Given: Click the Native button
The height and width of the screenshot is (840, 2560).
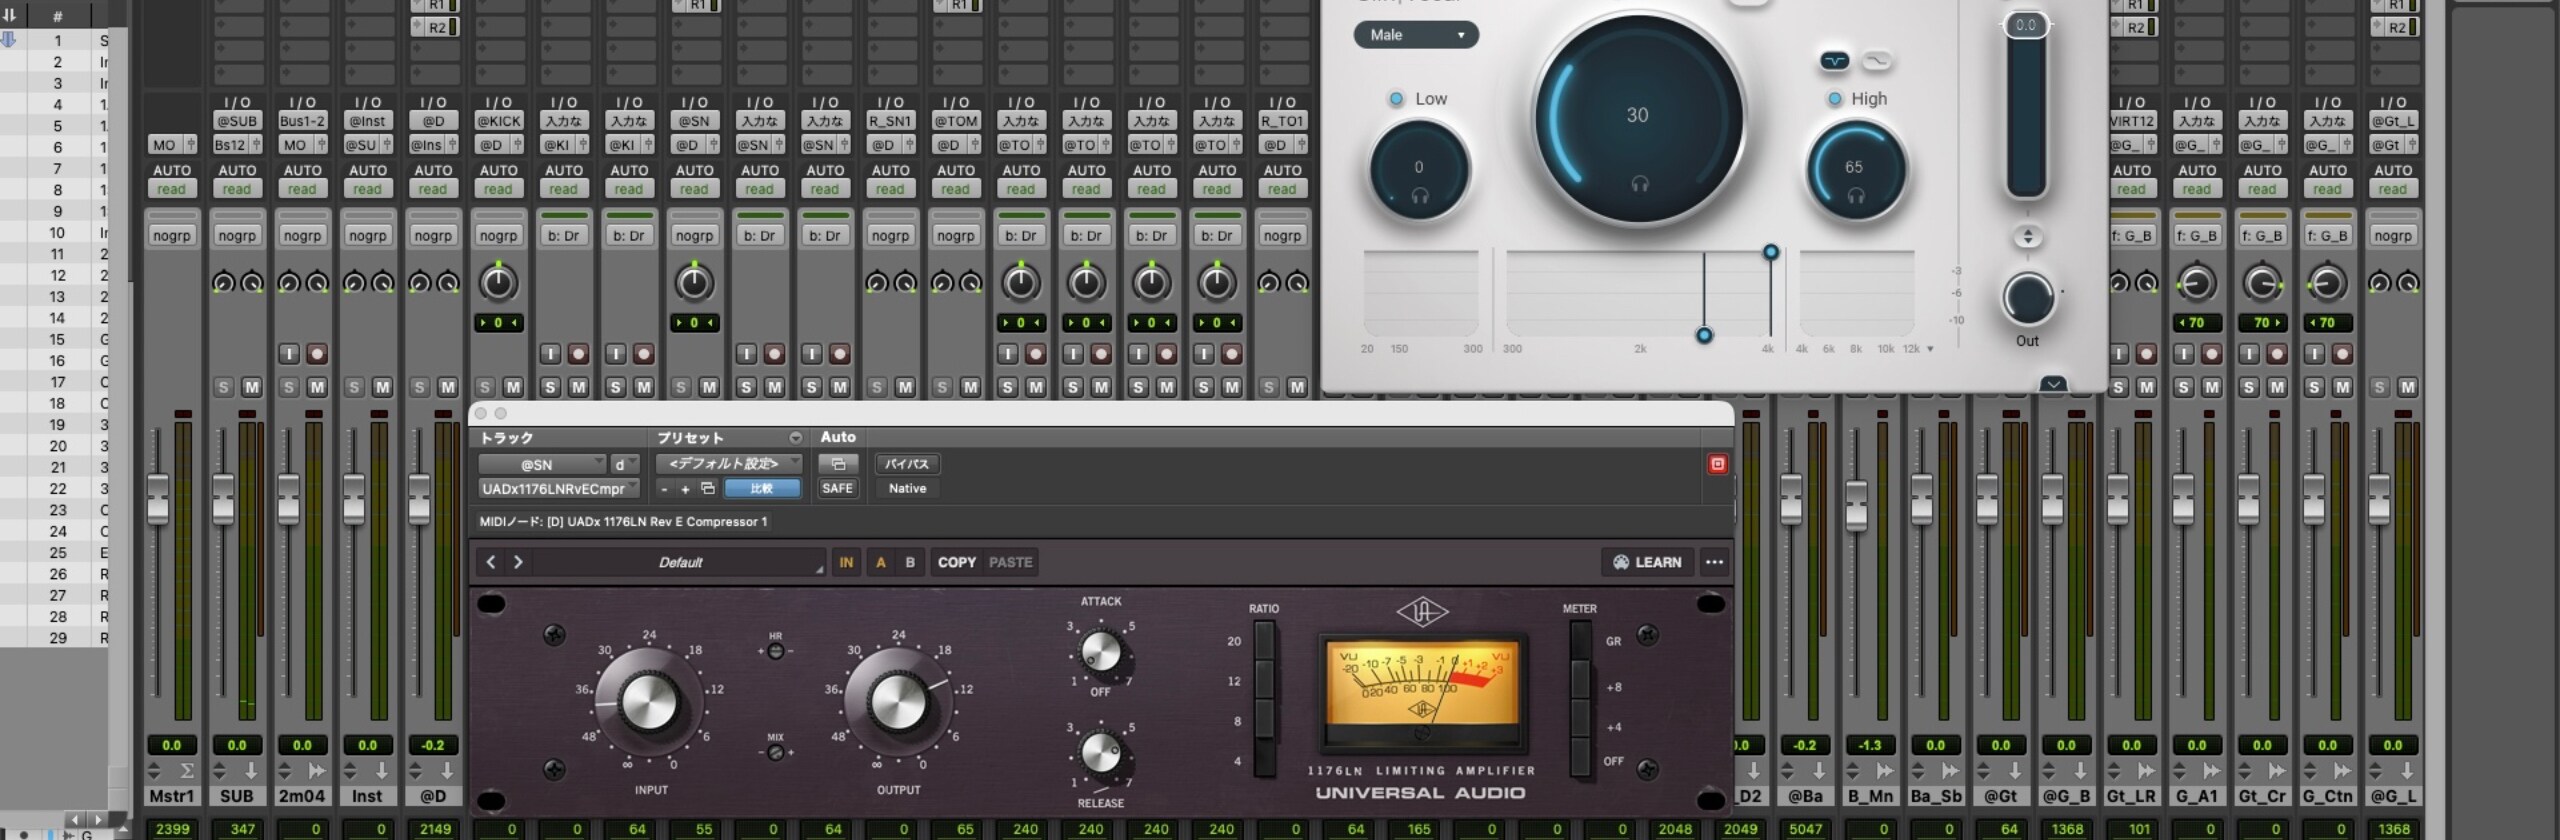Looking at the screenshot, I should 907,488.
